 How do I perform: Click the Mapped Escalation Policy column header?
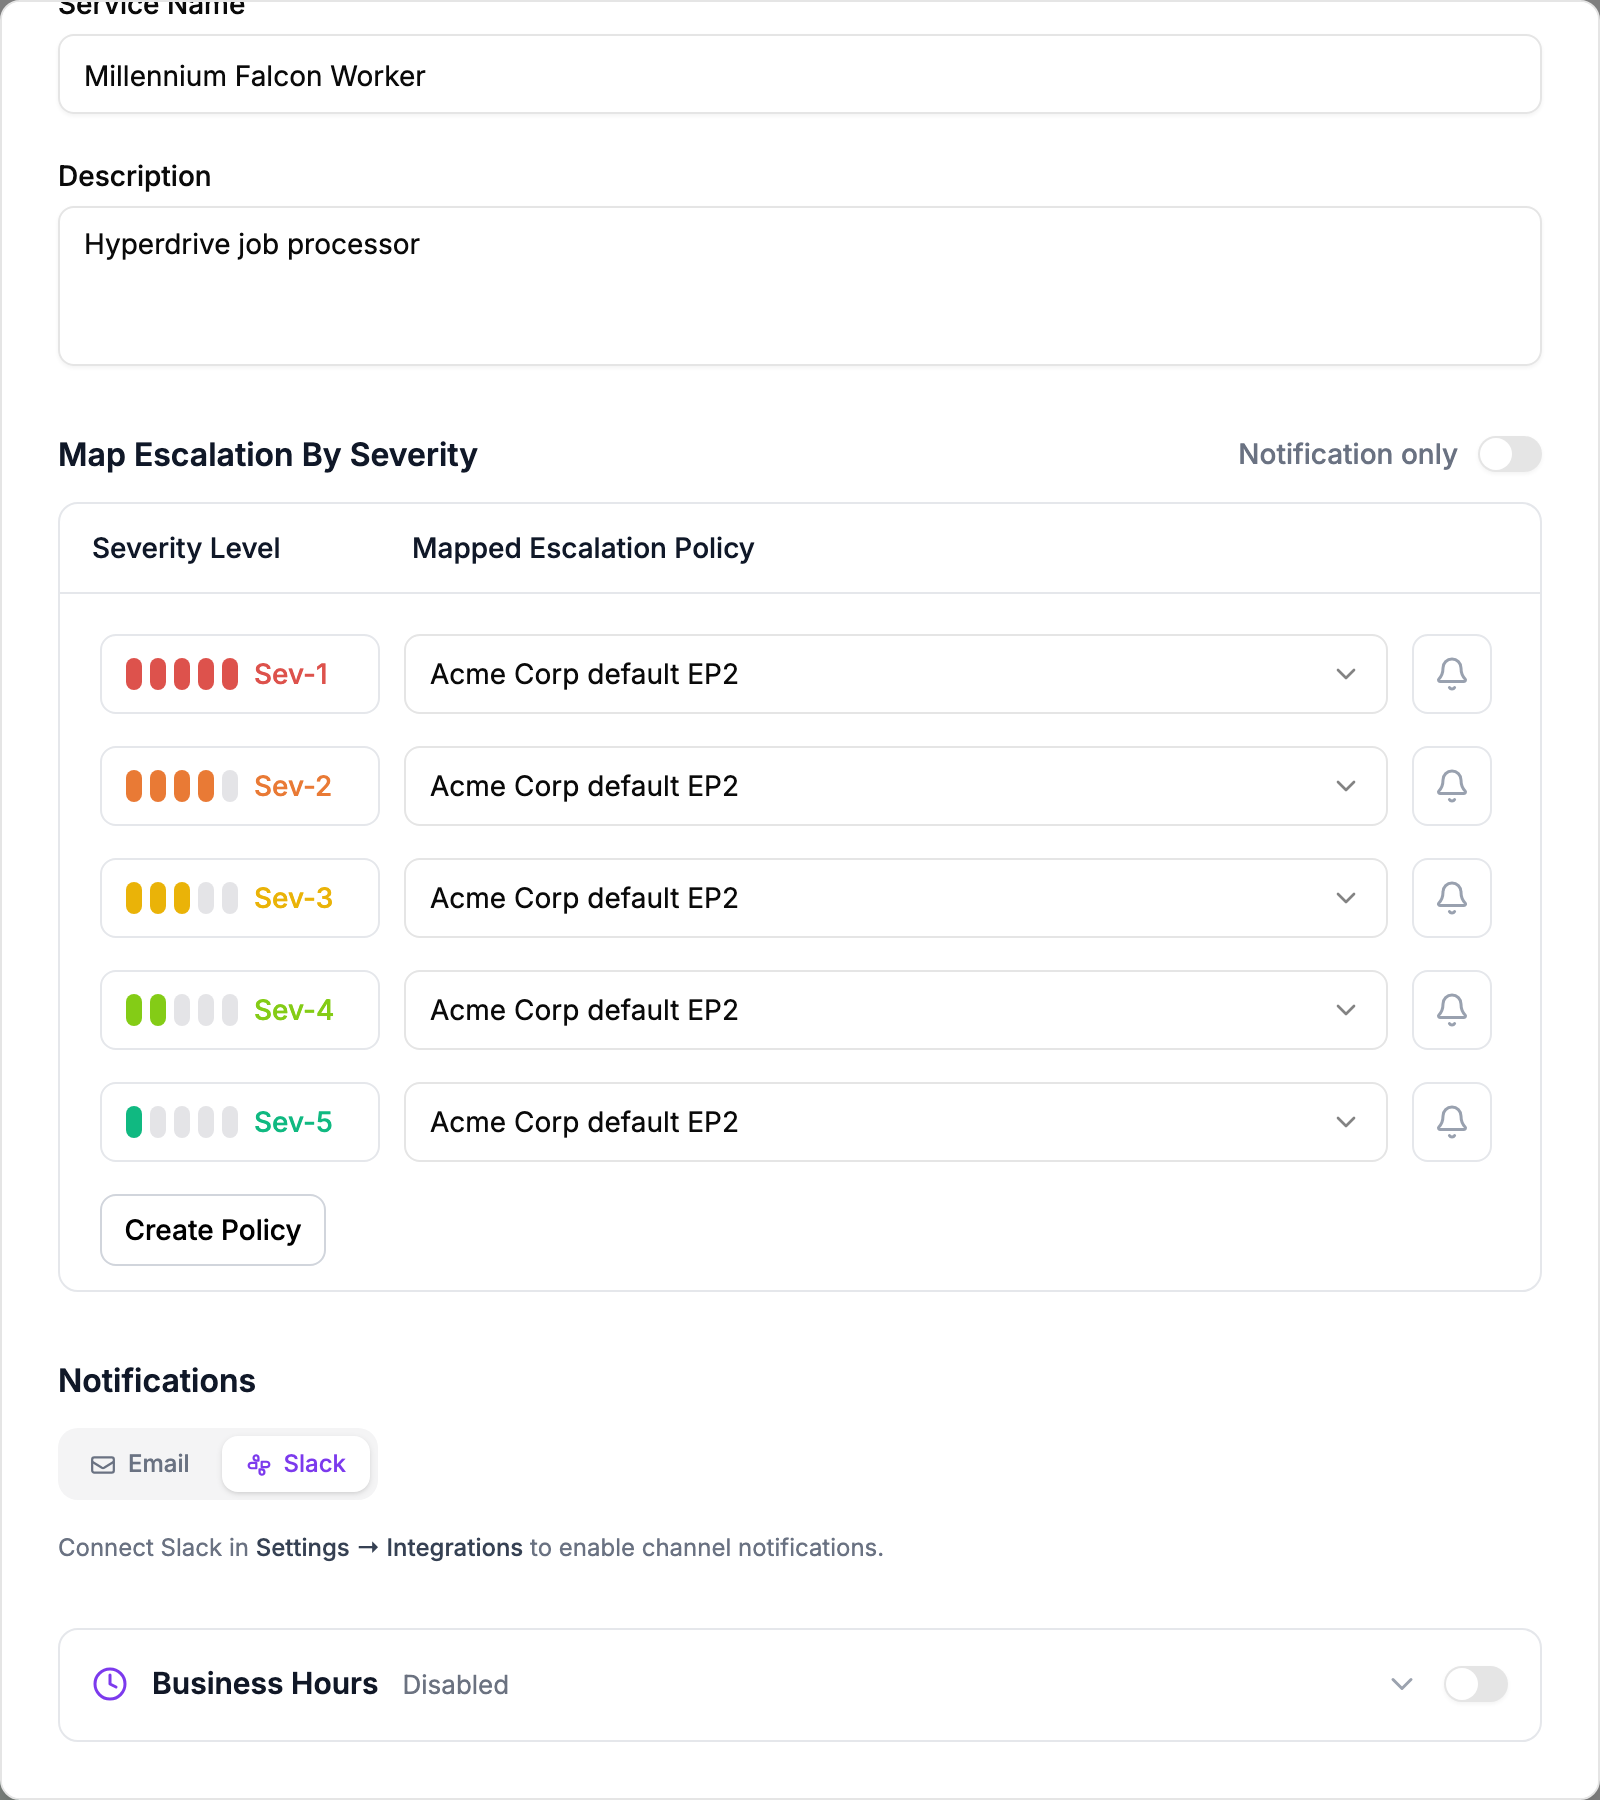(583, 548)
